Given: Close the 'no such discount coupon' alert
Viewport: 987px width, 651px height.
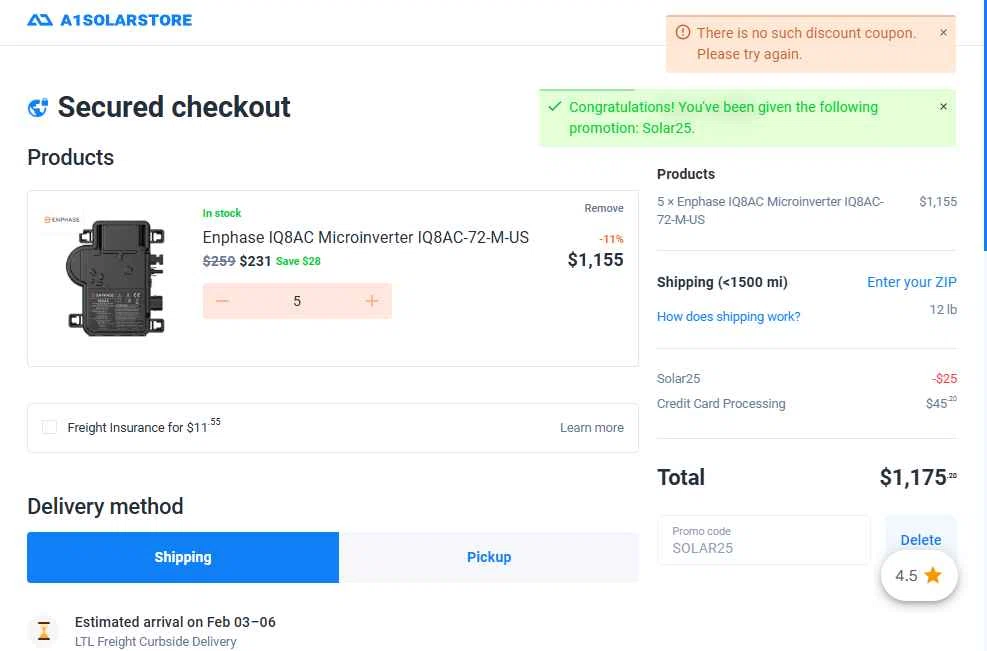Looking at the screenshot, I should (x=943, y=33).
